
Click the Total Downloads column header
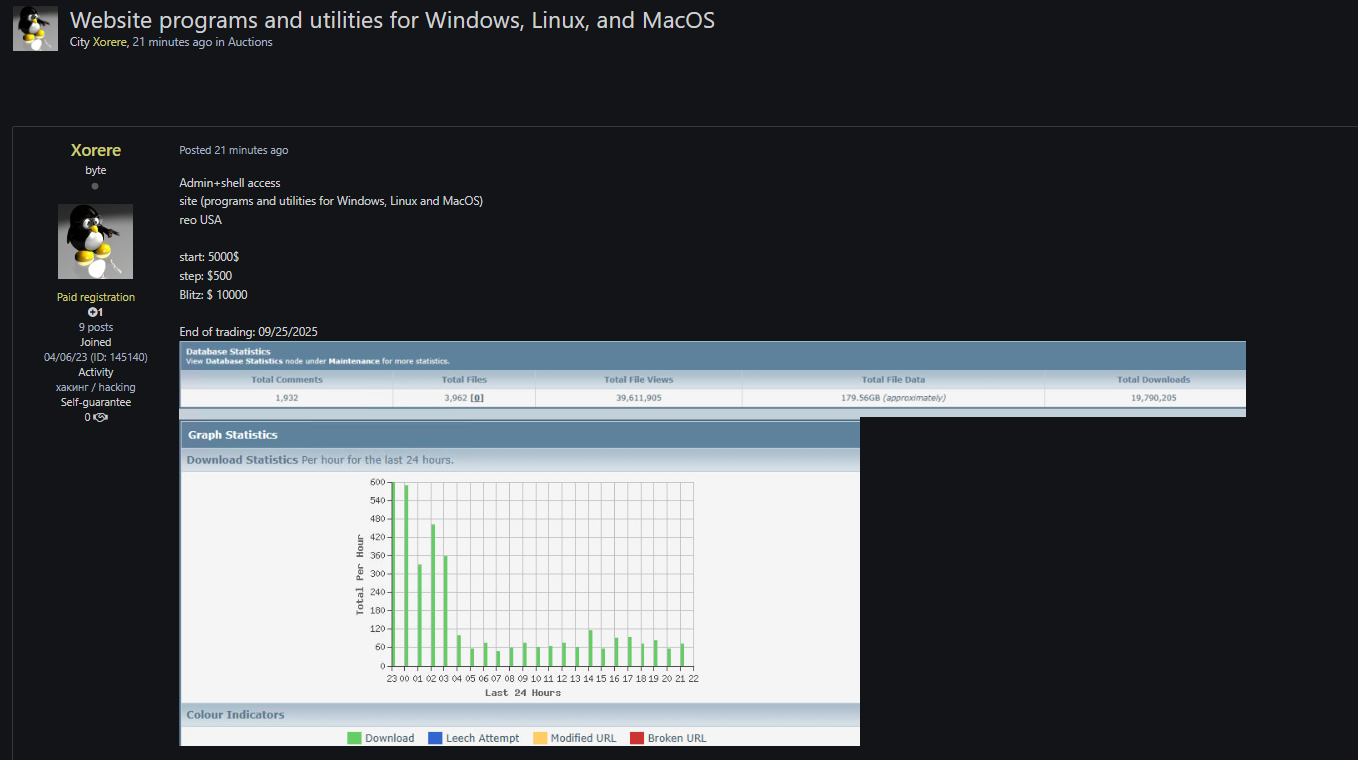1153,380
